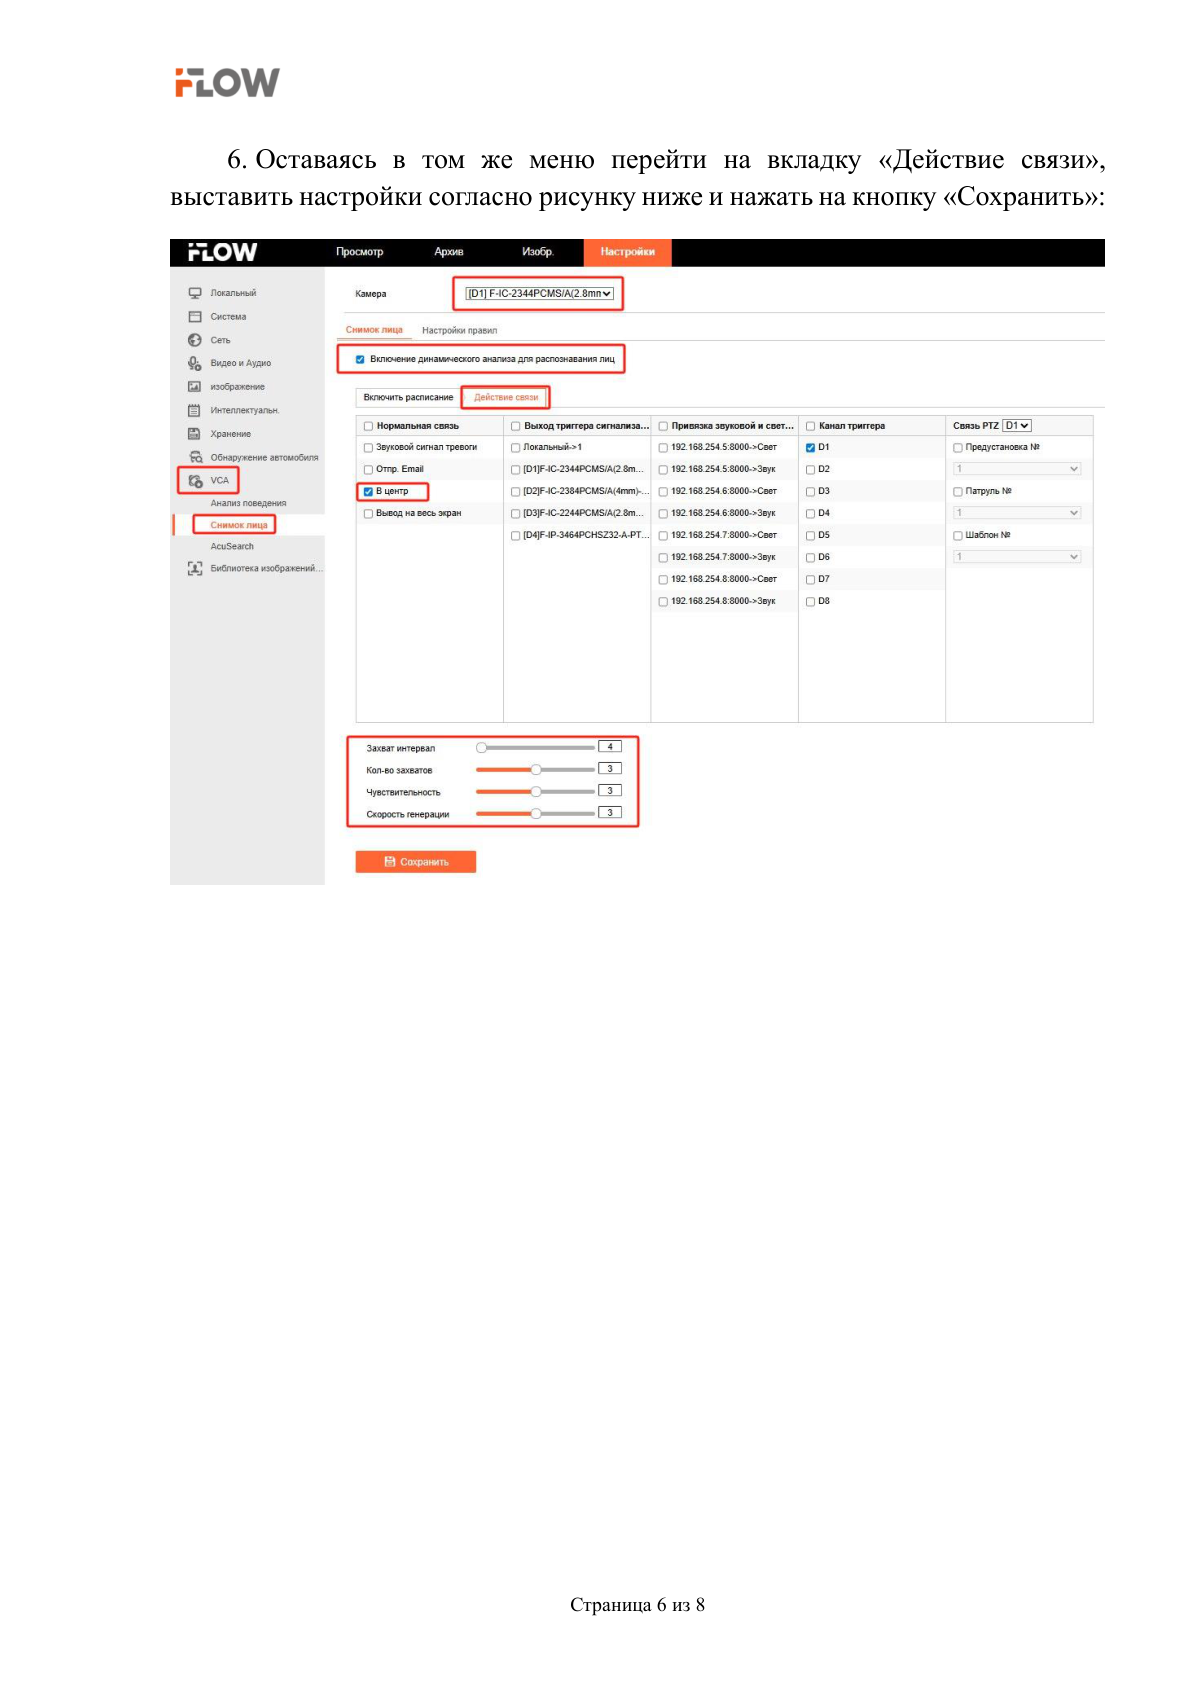The width and height of the screenshot is (1191, 1684).
Task: Click the Сохранить button
Action: coord(416,862)
